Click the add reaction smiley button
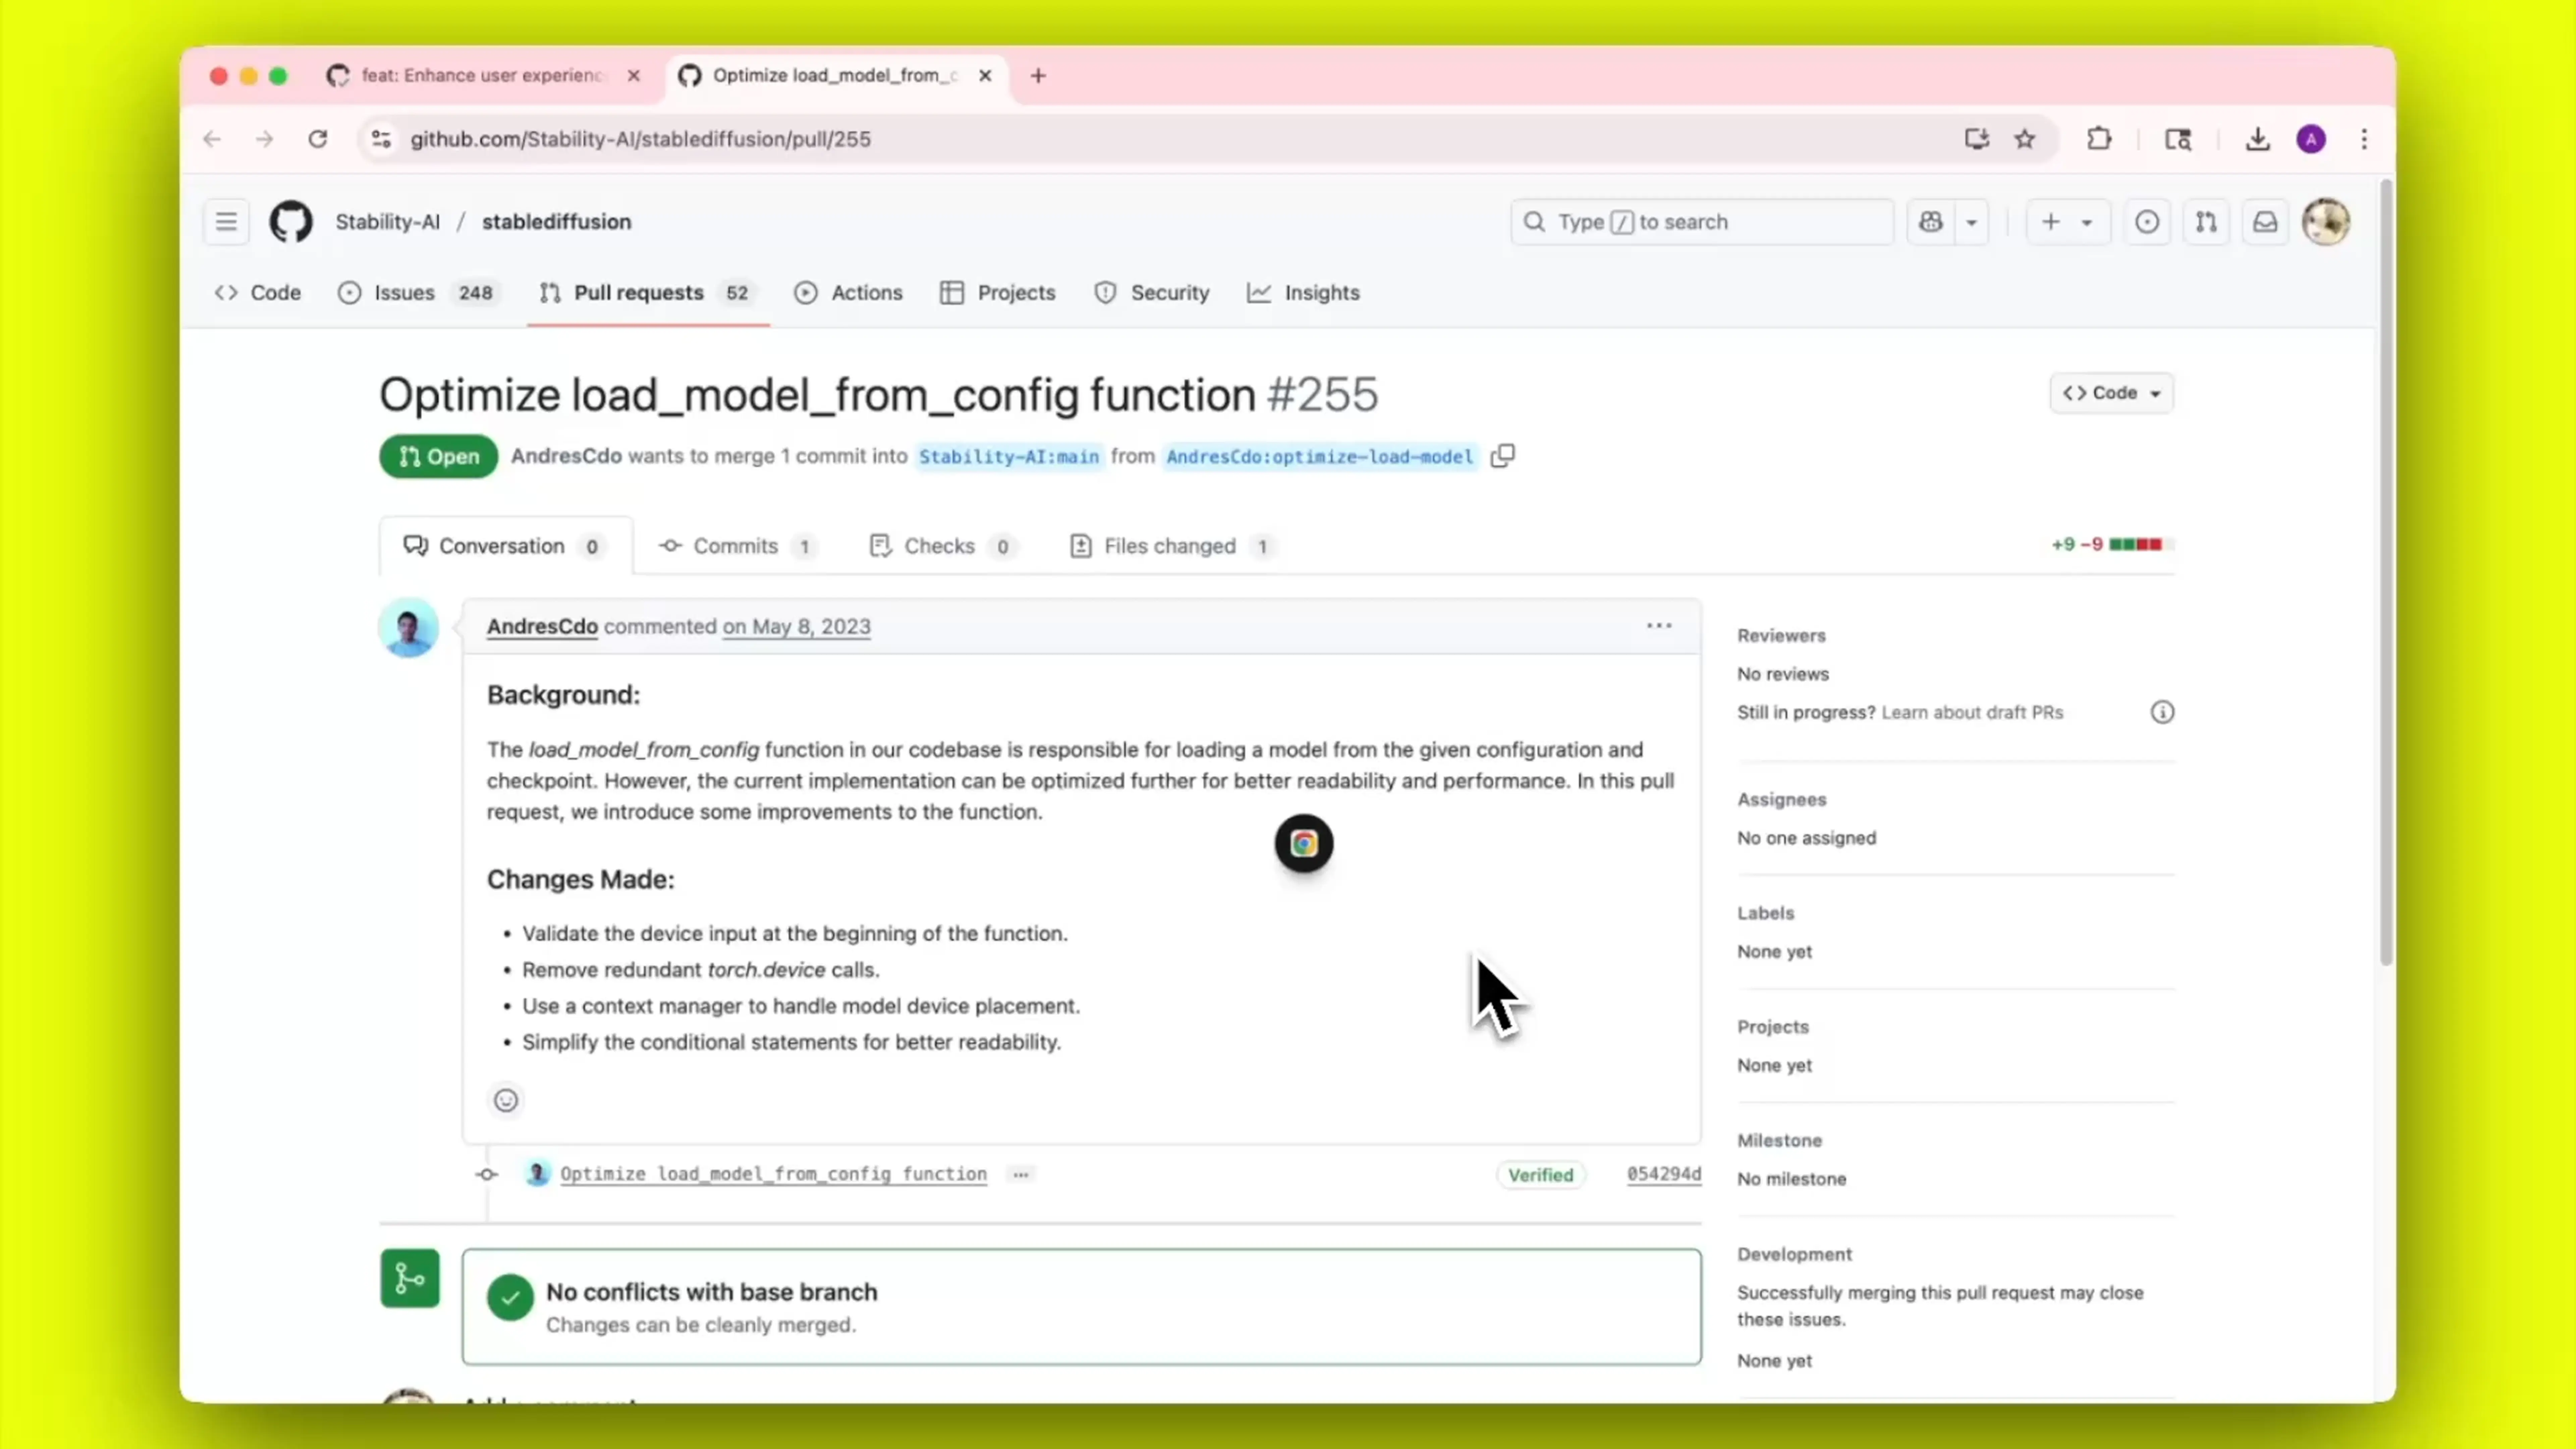 (506, 1100)
